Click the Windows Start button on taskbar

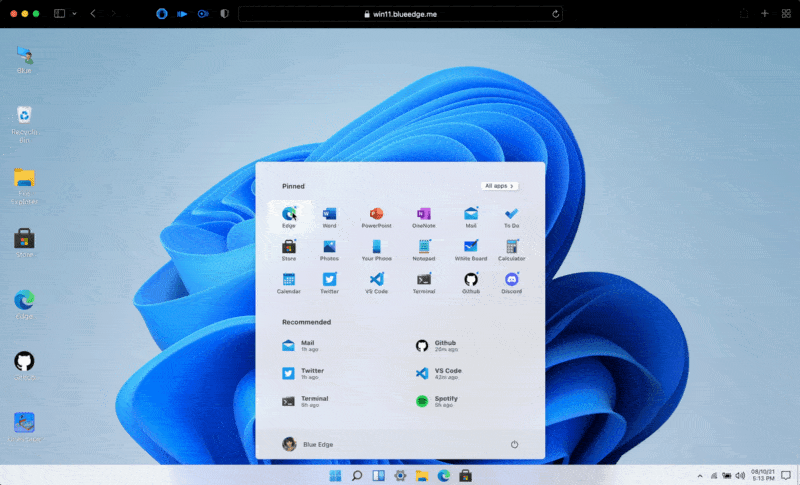335,475
